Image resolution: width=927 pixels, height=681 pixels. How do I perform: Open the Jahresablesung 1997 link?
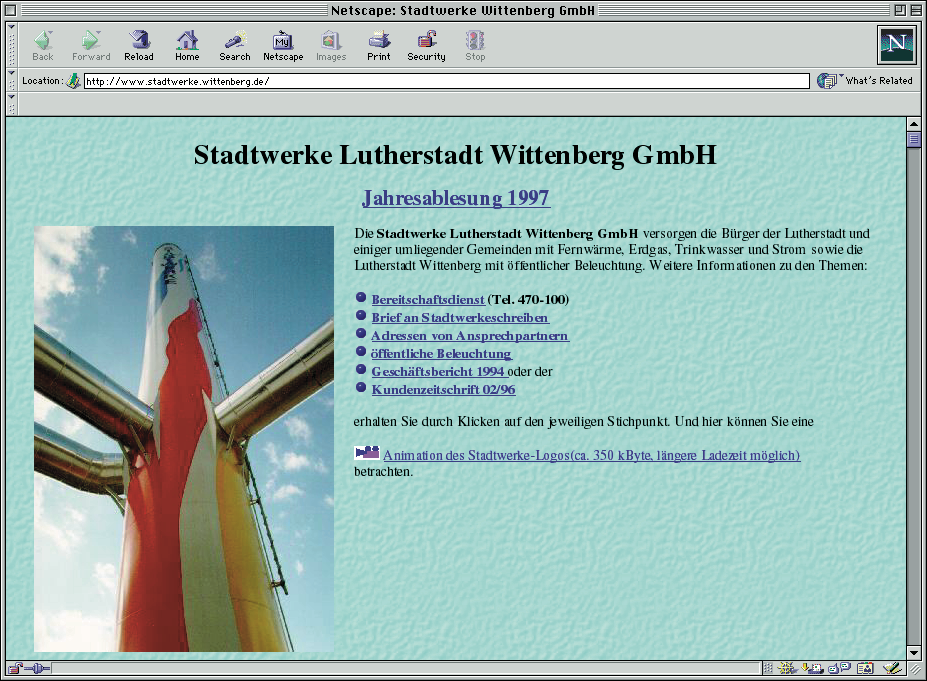[456, 198]
